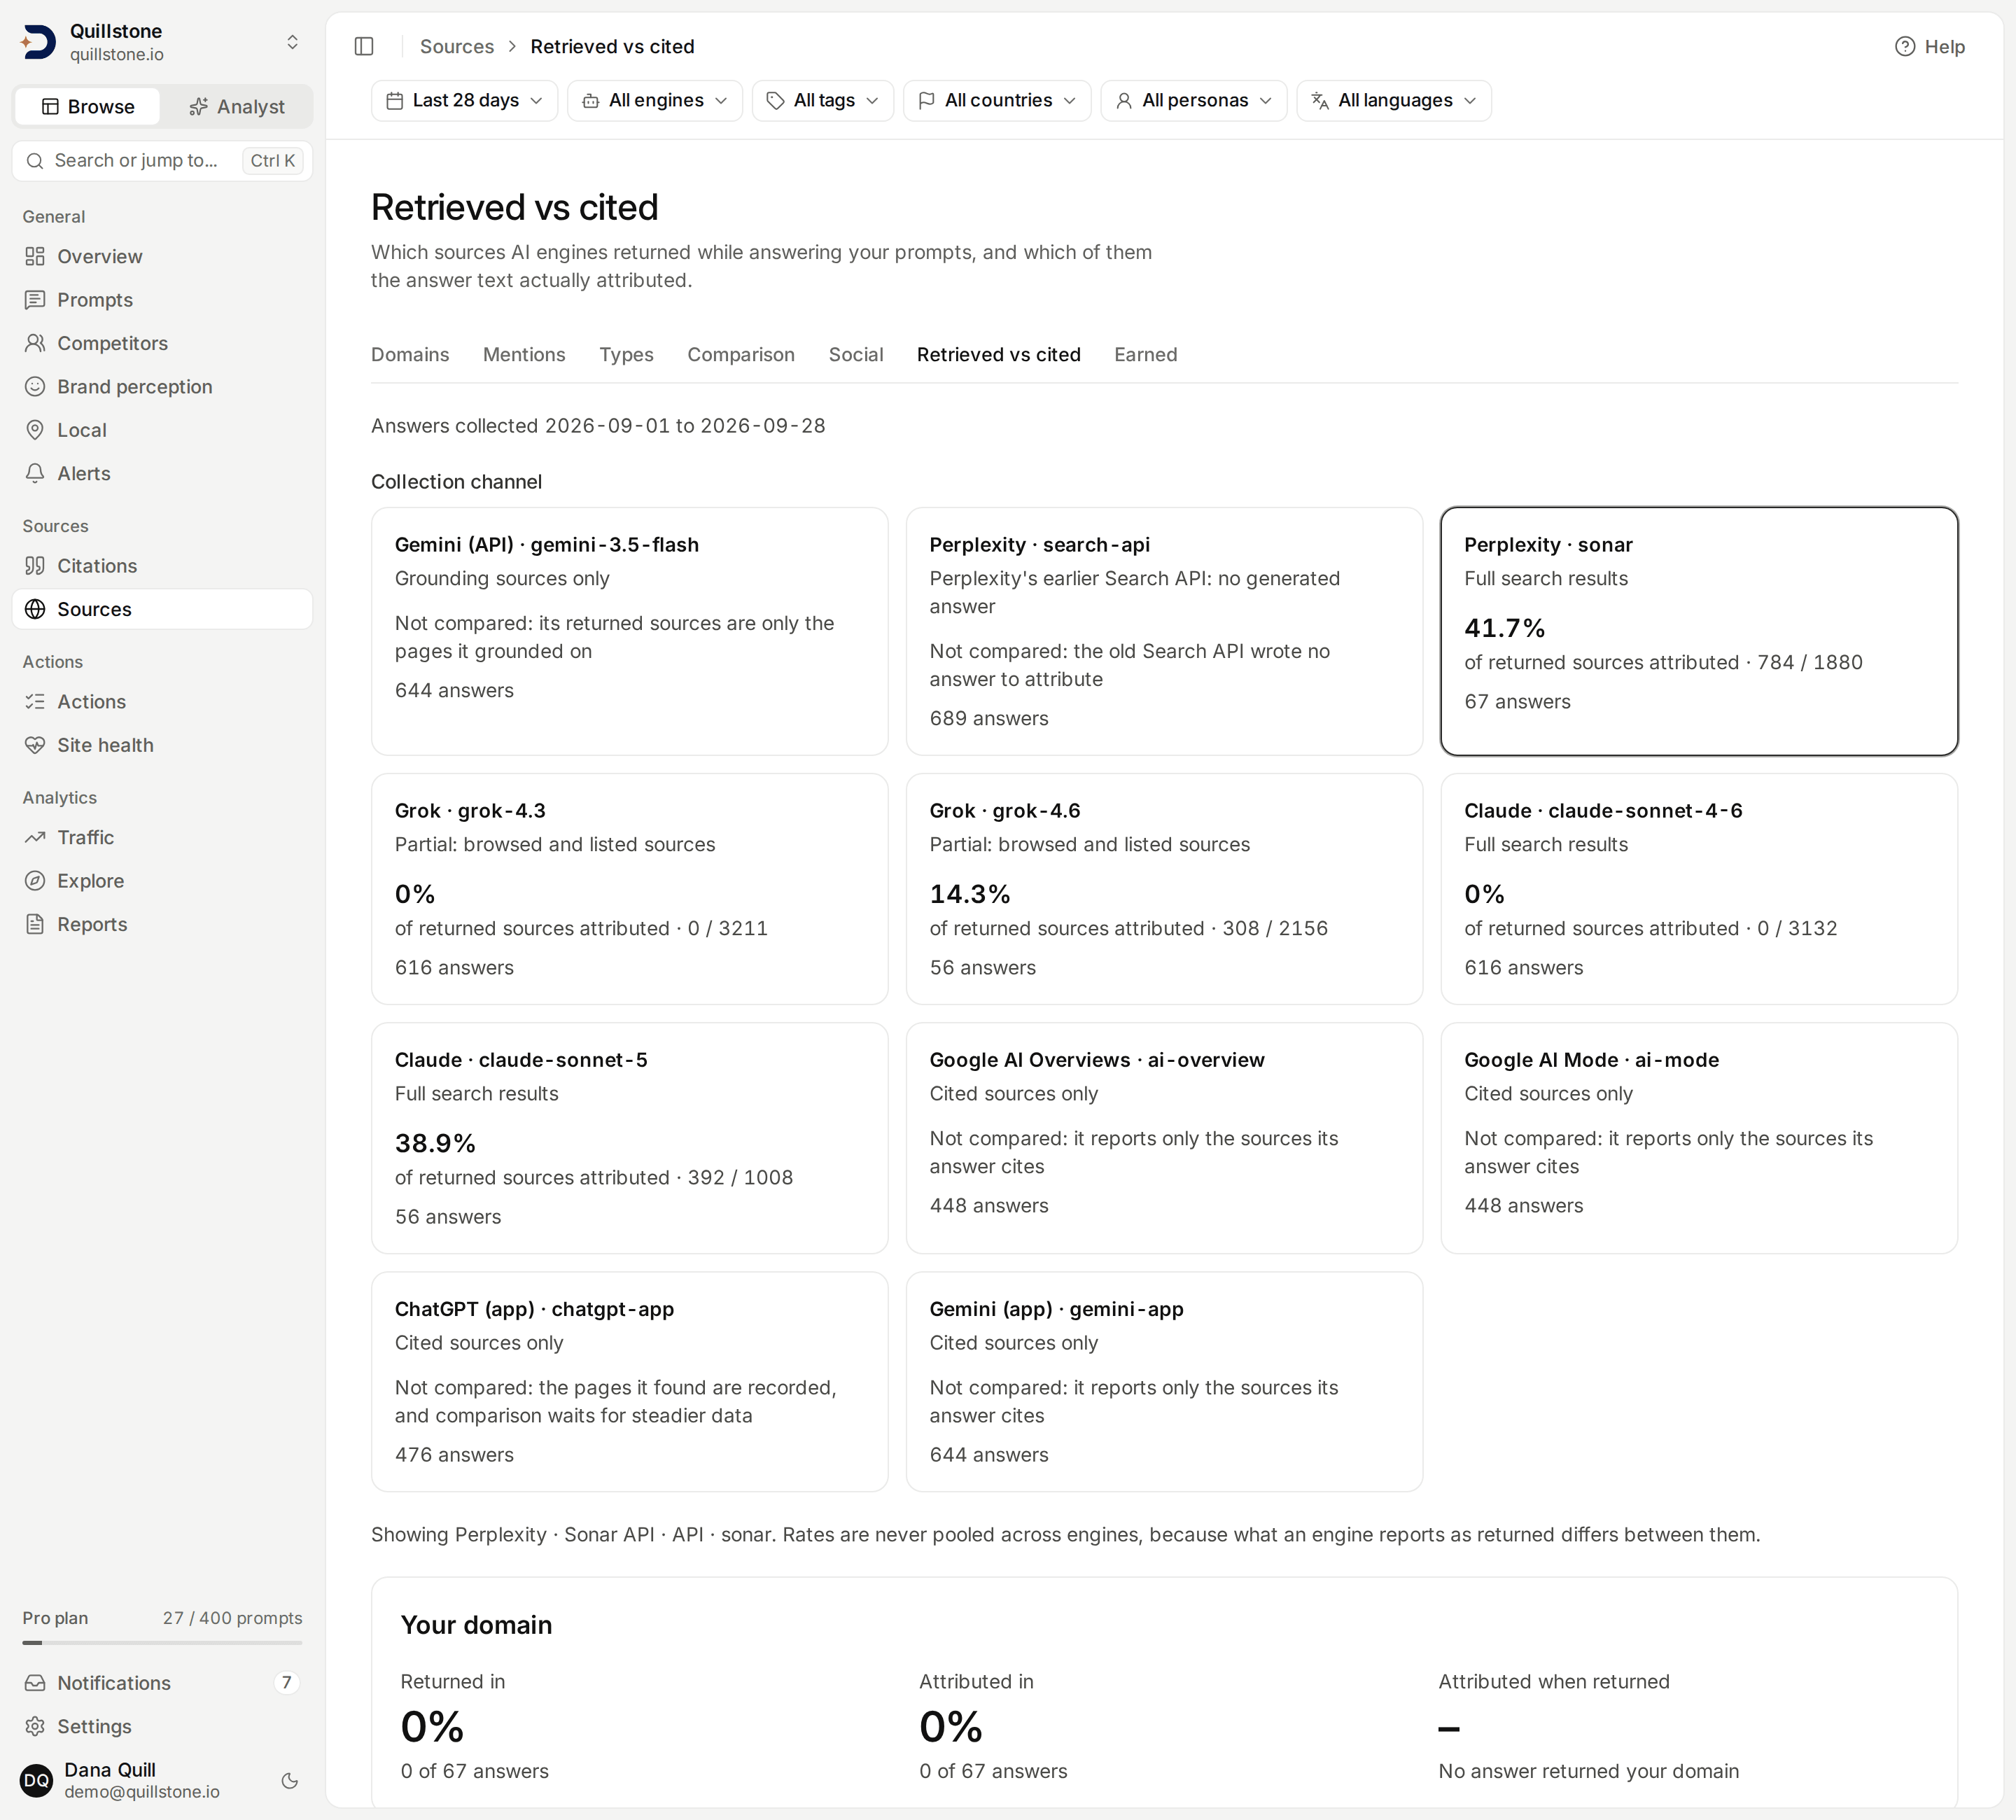Open the Traffic trend icon
Viewport: 2016px width, 1820px height.
[x=35, y=837]
